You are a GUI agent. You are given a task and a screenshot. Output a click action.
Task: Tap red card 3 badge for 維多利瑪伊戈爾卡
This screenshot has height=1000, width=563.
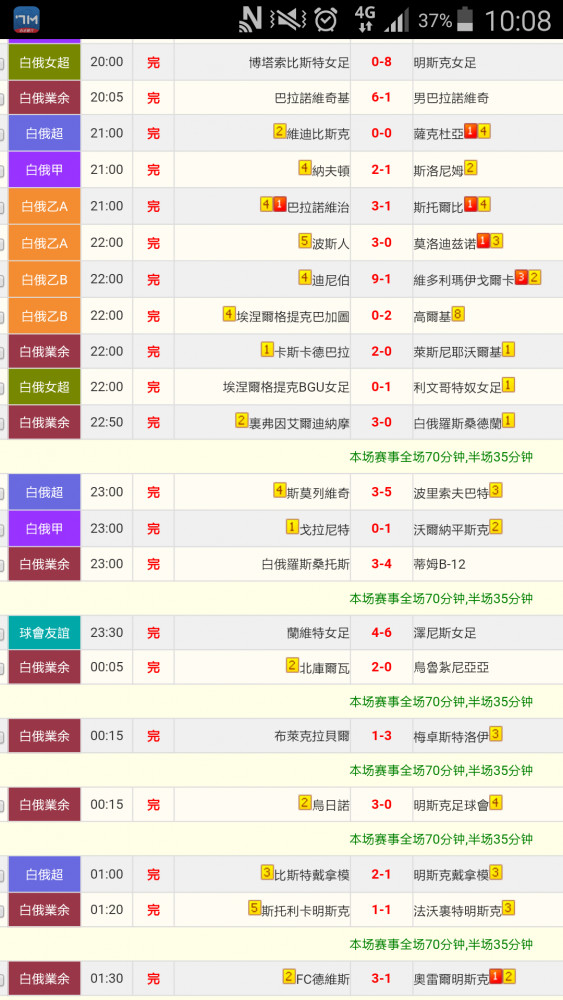521,277
